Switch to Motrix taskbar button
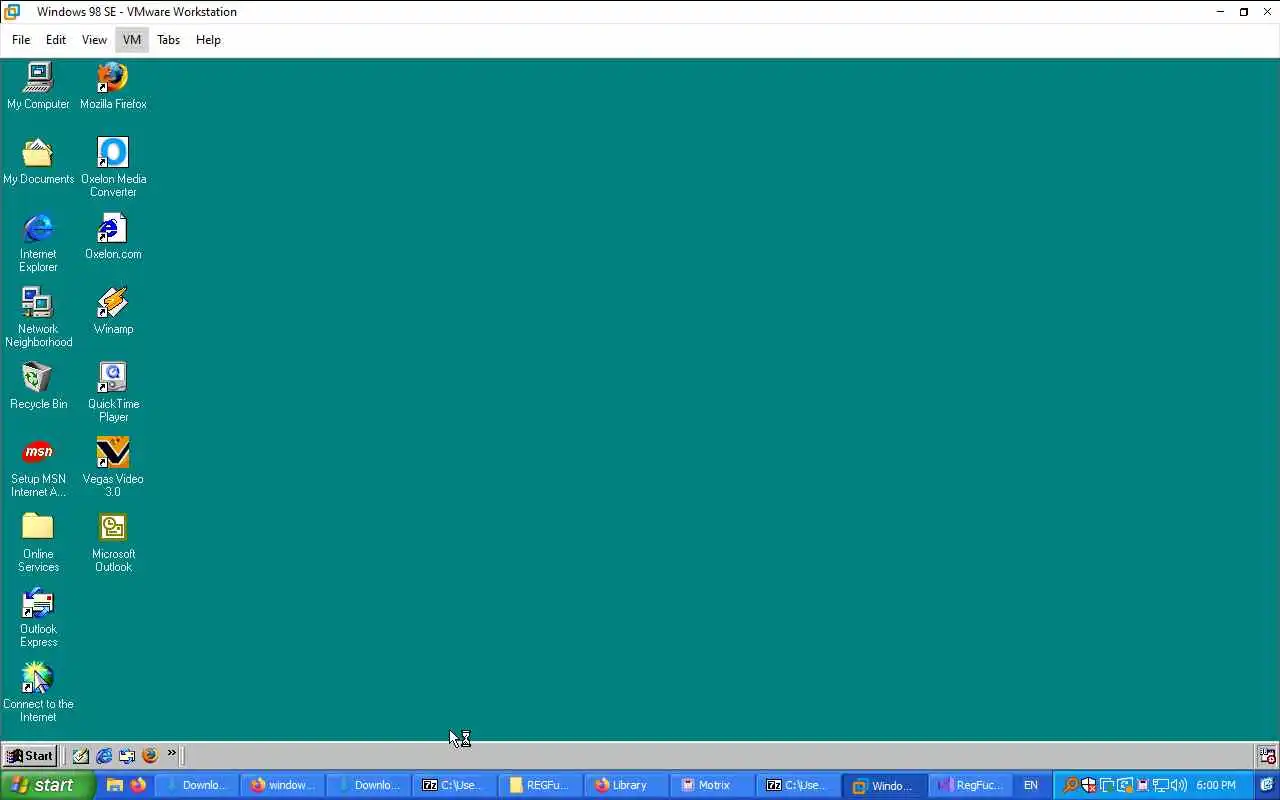The image size is (1280, 800). 712,785
